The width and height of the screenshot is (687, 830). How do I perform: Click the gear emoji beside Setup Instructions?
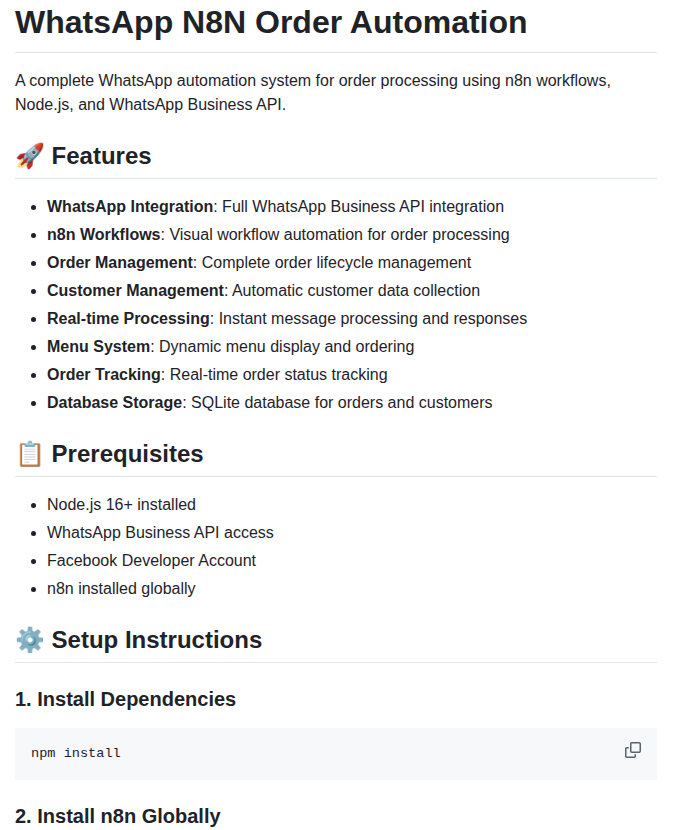30,640
